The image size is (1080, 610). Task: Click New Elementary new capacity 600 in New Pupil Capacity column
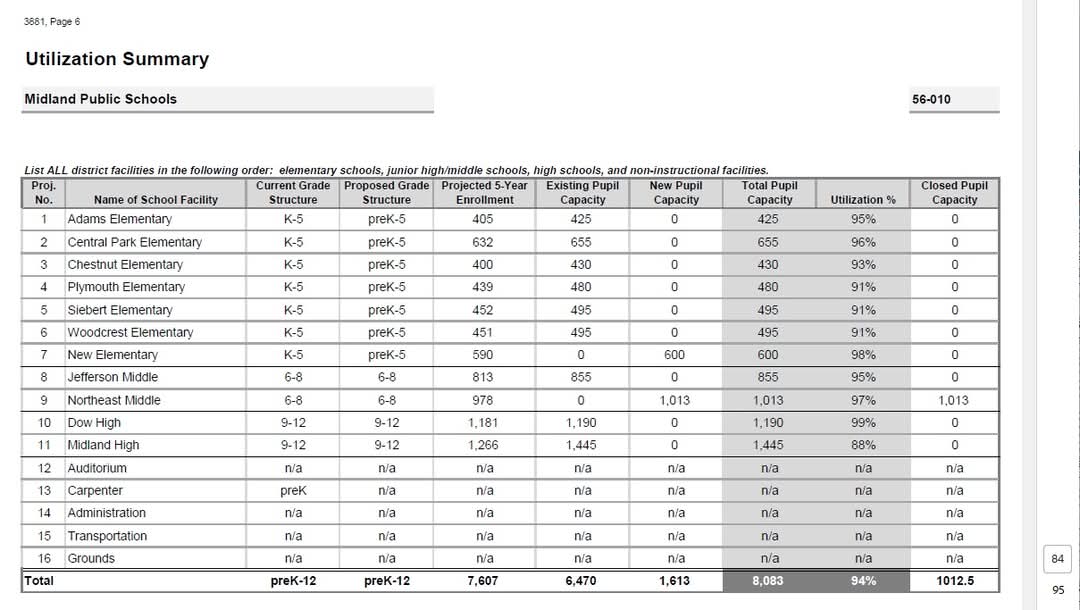coord(674,355)
